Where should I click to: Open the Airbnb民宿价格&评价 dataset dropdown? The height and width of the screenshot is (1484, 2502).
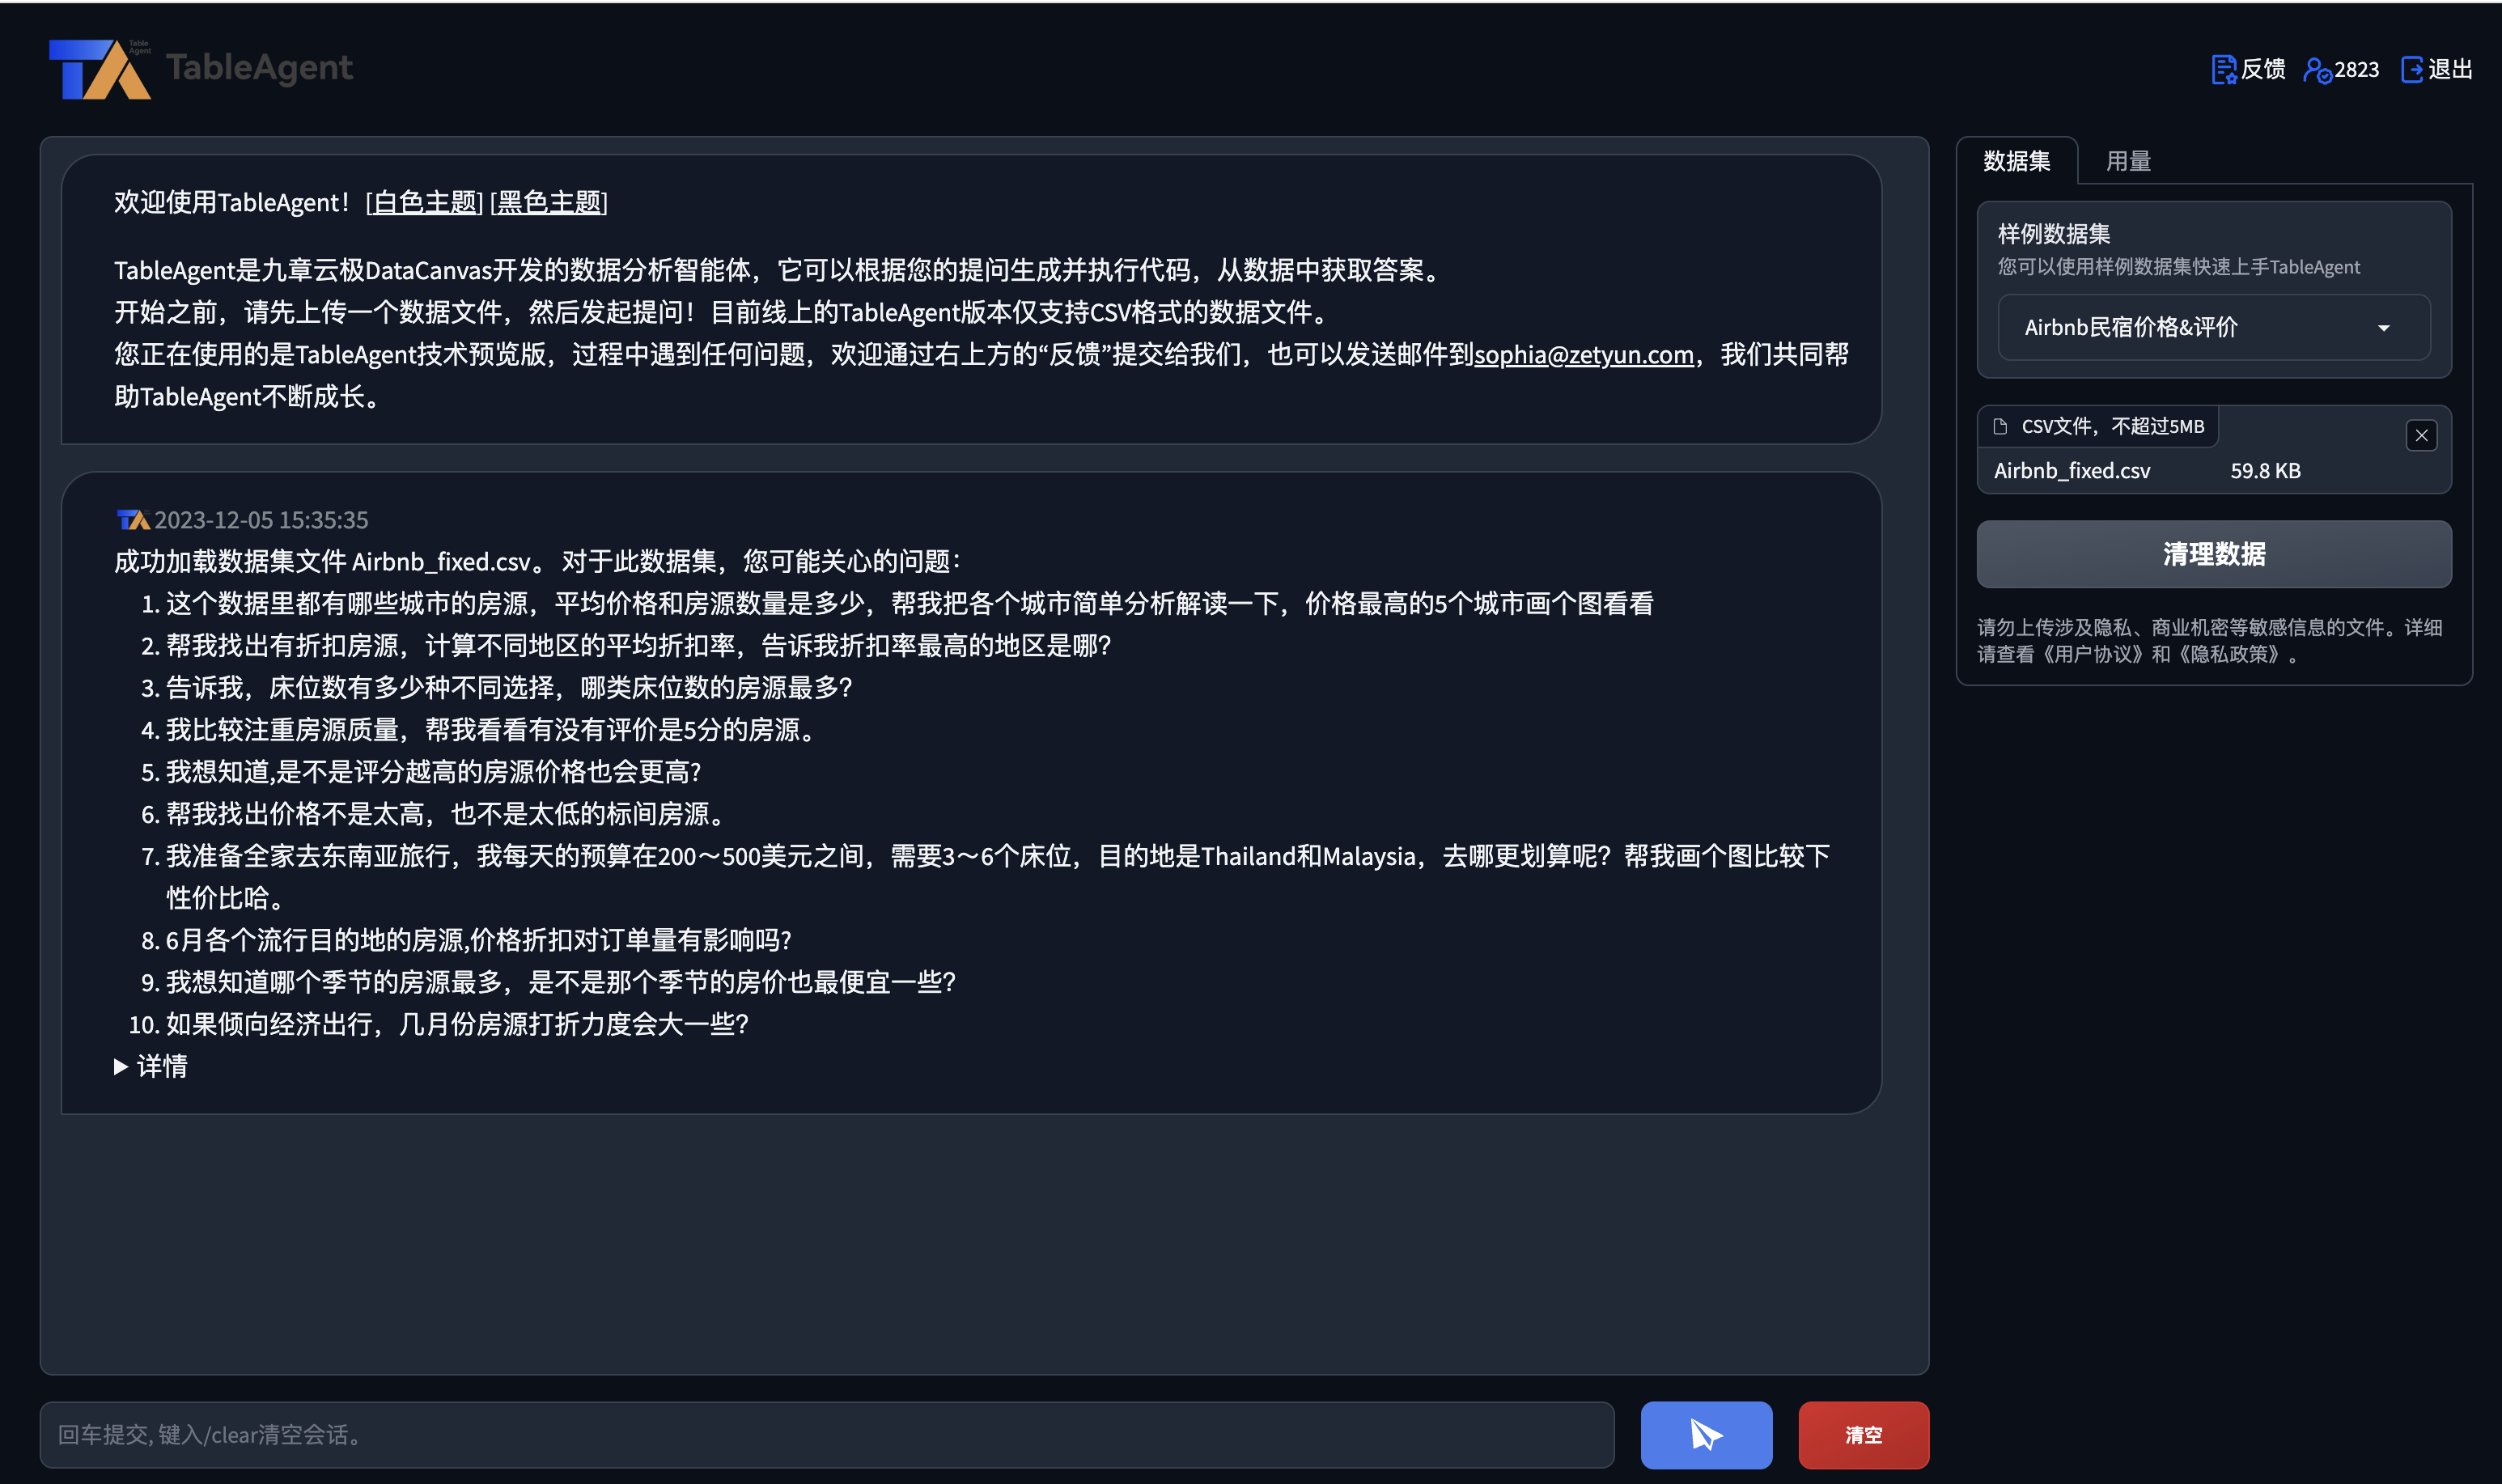pyautogui.click(x=2213, y=327)
